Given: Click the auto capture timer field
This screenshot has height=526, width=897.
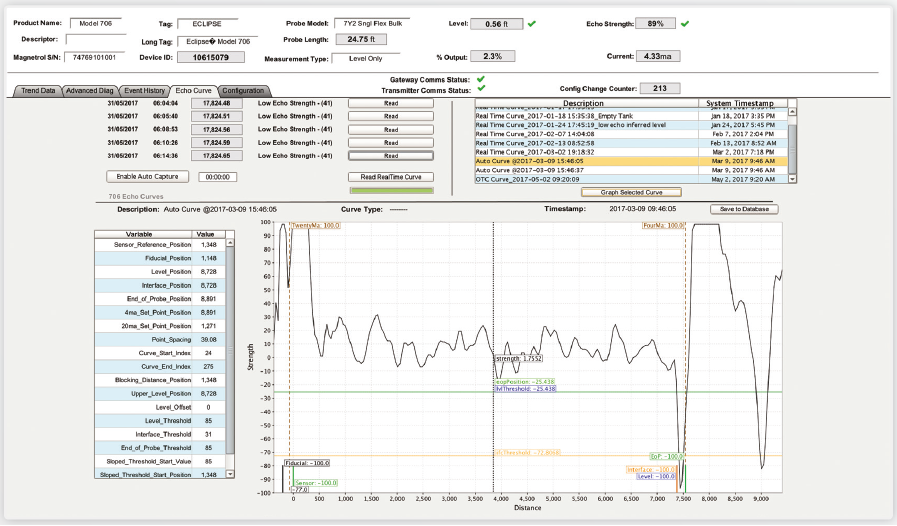Looking at the screenshot, I should point(217,176).
